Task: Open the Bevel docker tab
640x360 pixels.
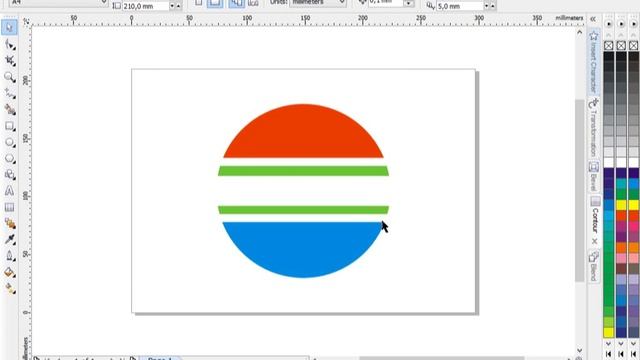Action: pos(593,177)
